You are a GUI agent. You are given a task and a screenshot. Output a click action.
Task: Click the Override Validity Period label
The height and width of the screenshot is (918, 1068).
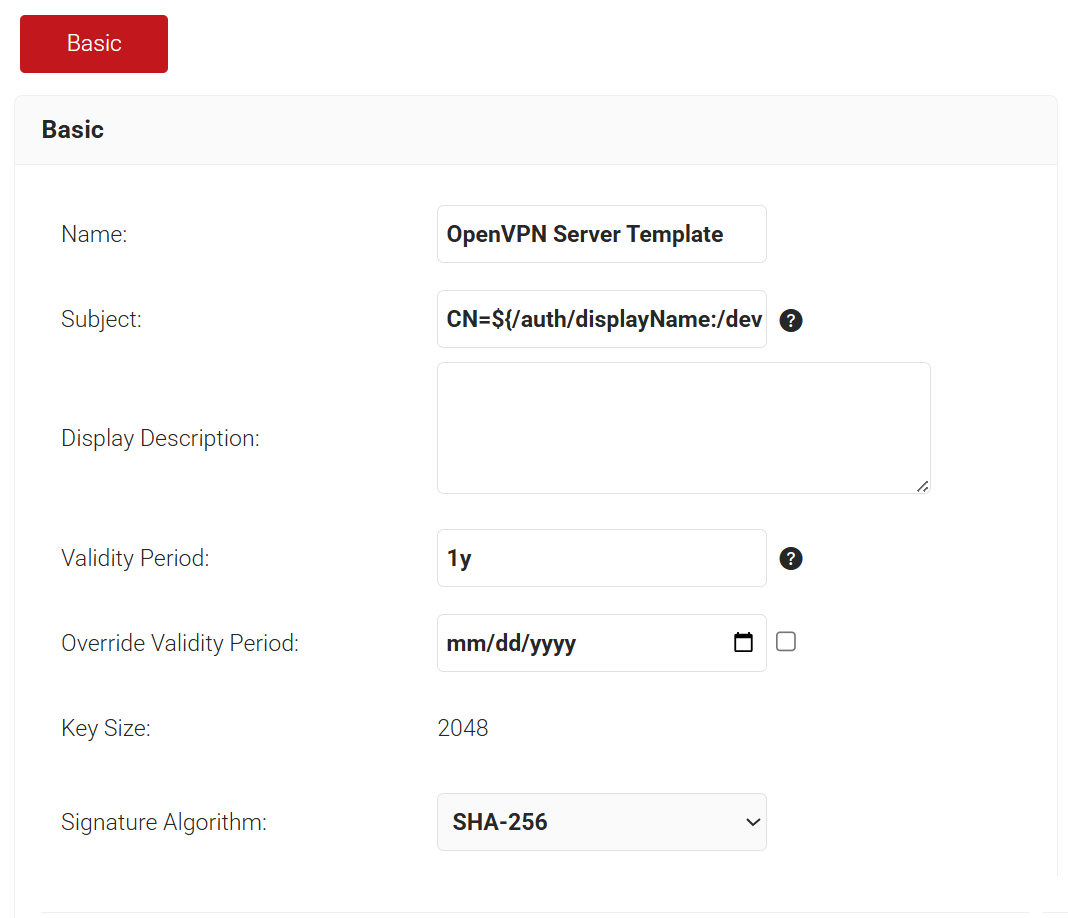180,643
